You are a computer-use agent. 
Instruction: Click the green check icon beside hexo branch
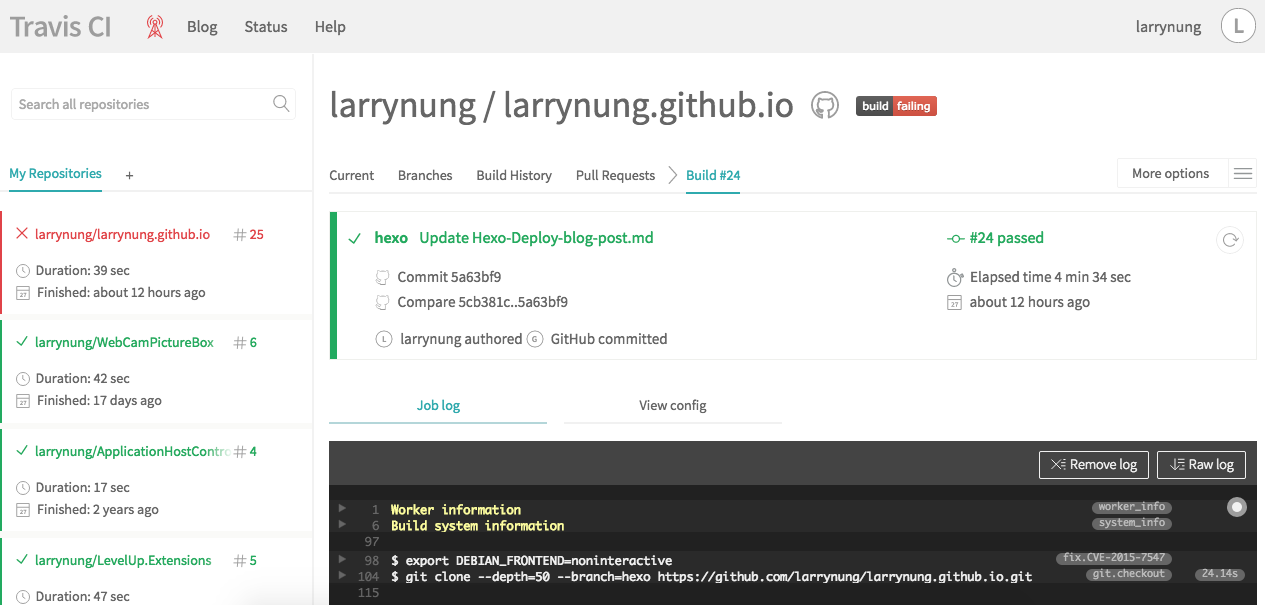coord(354,238)
